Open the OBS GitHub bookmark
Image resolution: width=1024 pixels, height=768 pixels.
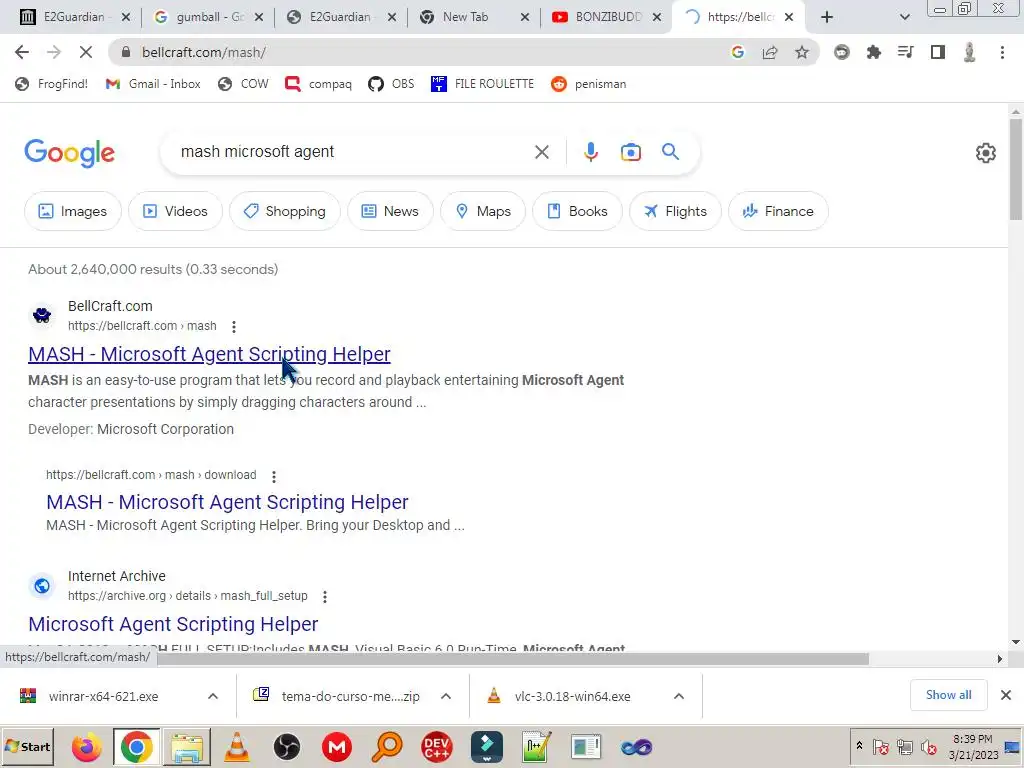click(x=391, y=84)
